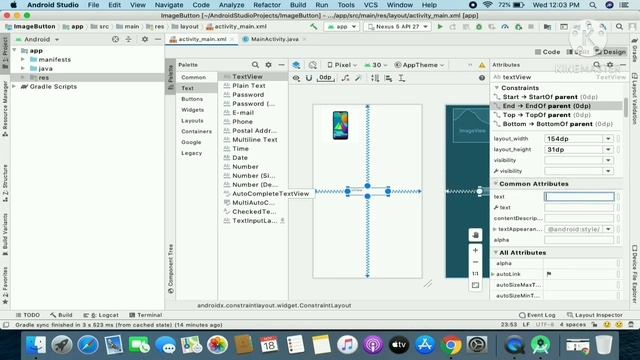Select Widgets palette category
This screenshot has height=360, width=640.
(x=192, y=110)
